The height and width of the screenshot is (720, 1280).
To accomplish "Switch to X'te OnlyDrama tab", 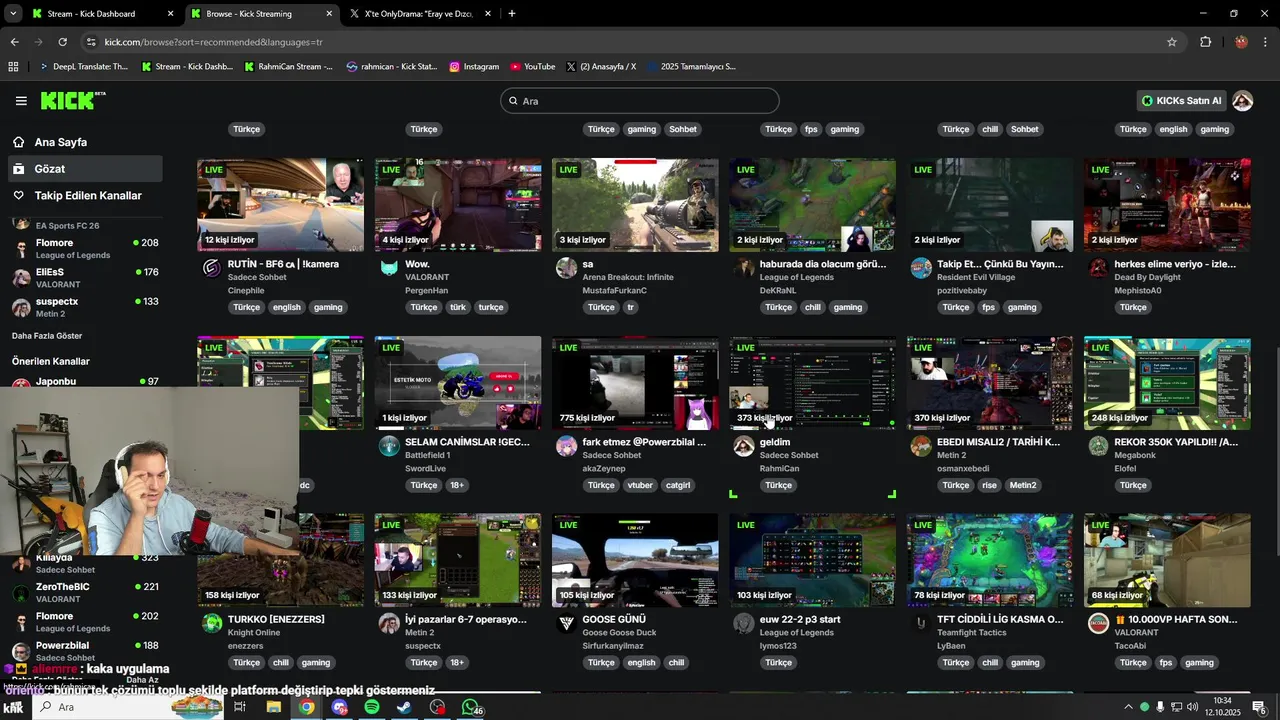I will (421, 14).
